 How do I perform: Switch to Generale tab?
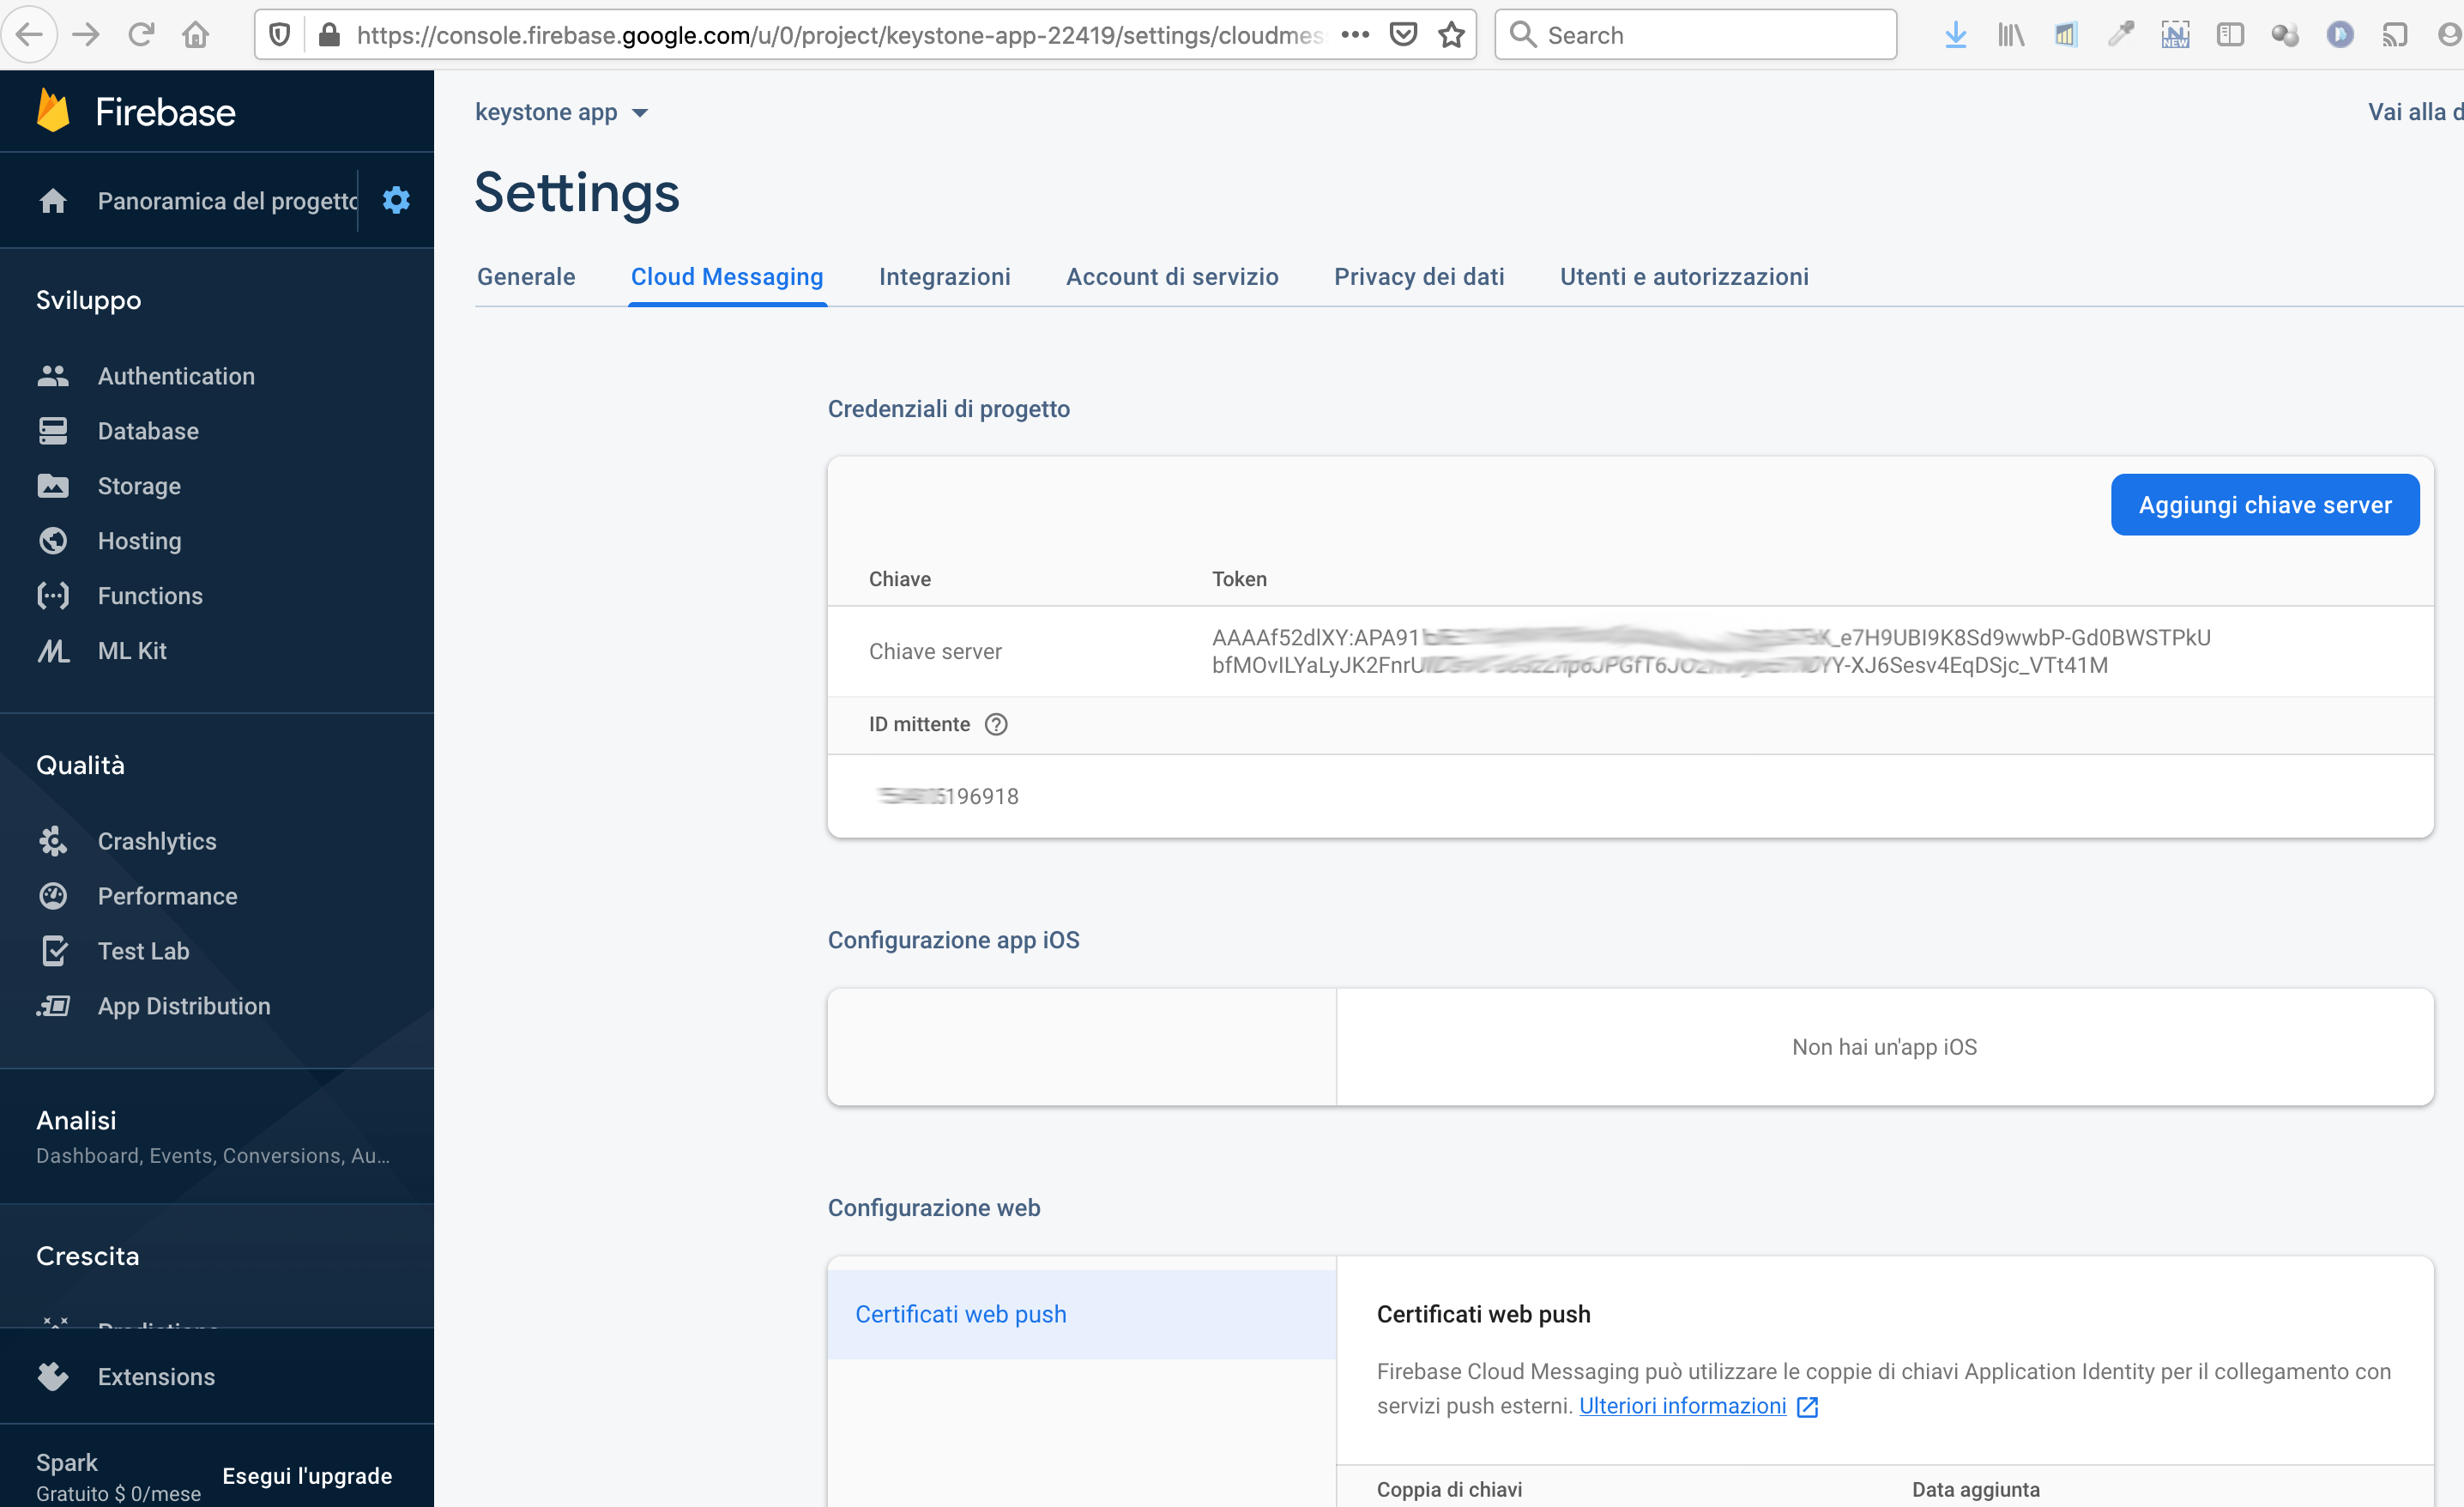pyautogui.click(x=524, y=276)
